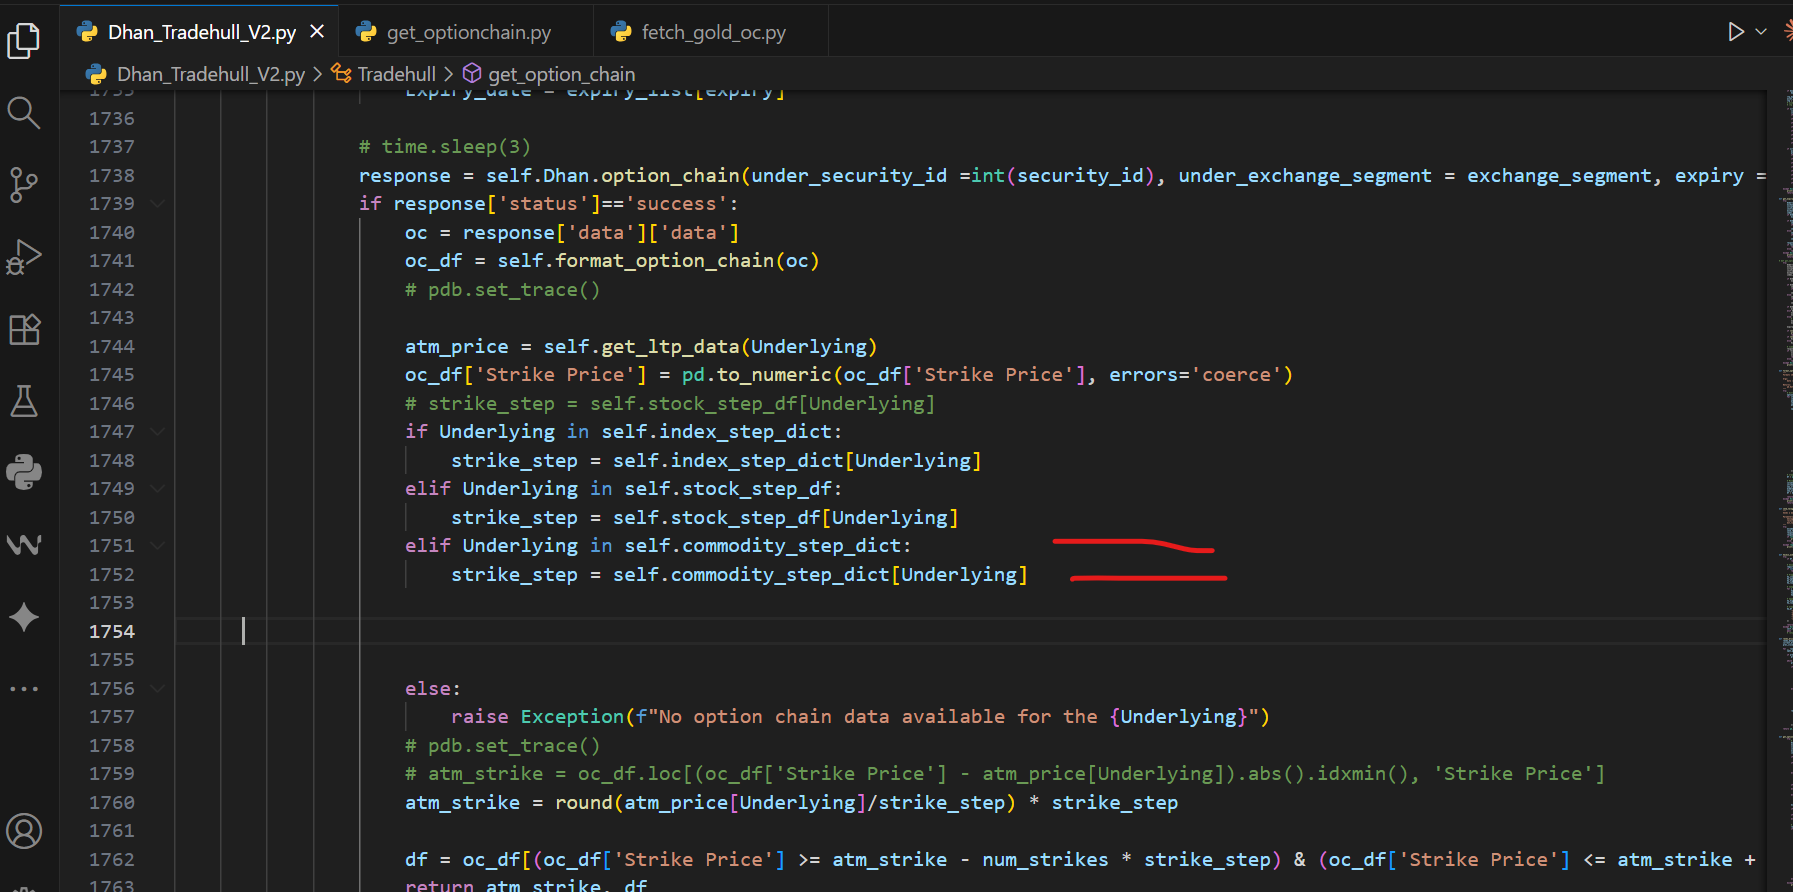Screen dimensions: 1793x892
Task: Open the Python environments view
Action: tap(23, 472)
